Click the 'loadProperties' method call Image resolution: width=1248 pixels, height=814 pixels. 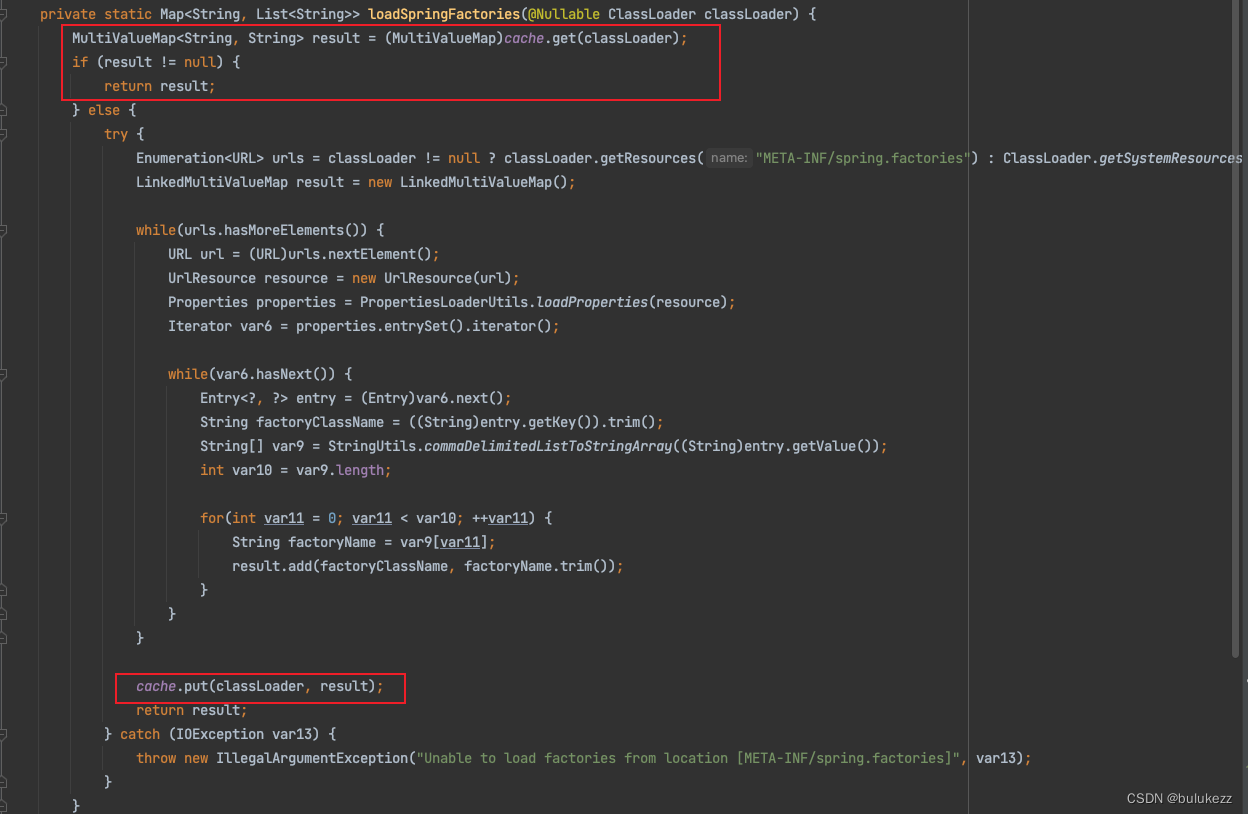(x=592, y=302)
